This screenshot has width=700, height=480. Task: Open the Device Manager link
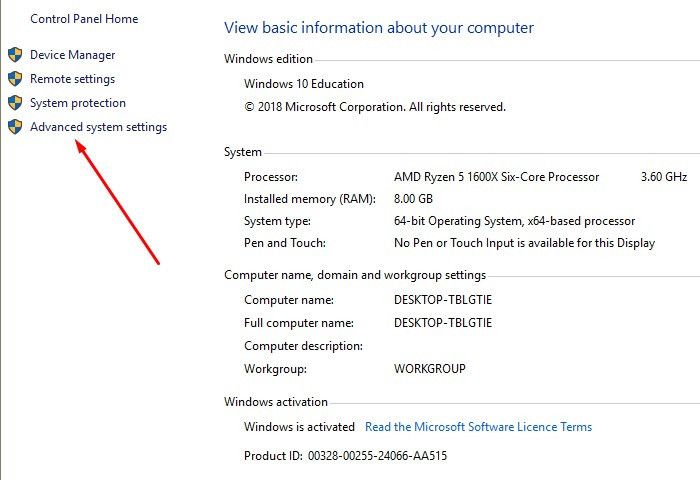tap(73, 55)
